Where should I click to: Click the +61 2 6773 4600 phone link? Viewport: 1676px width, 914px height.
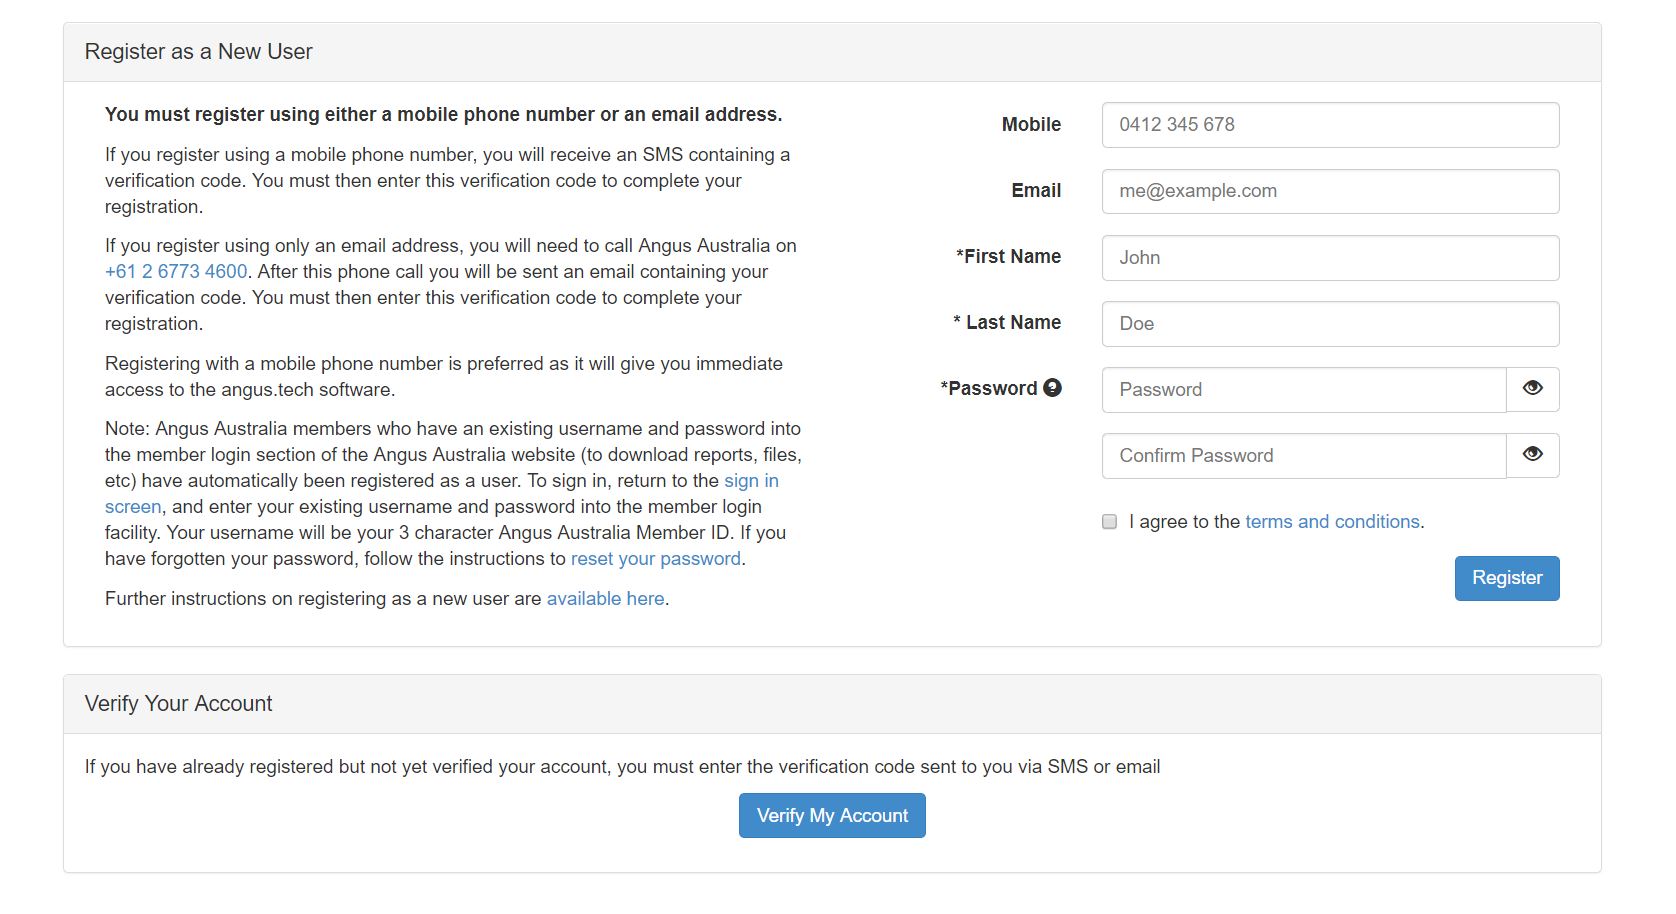click(176, 272)
